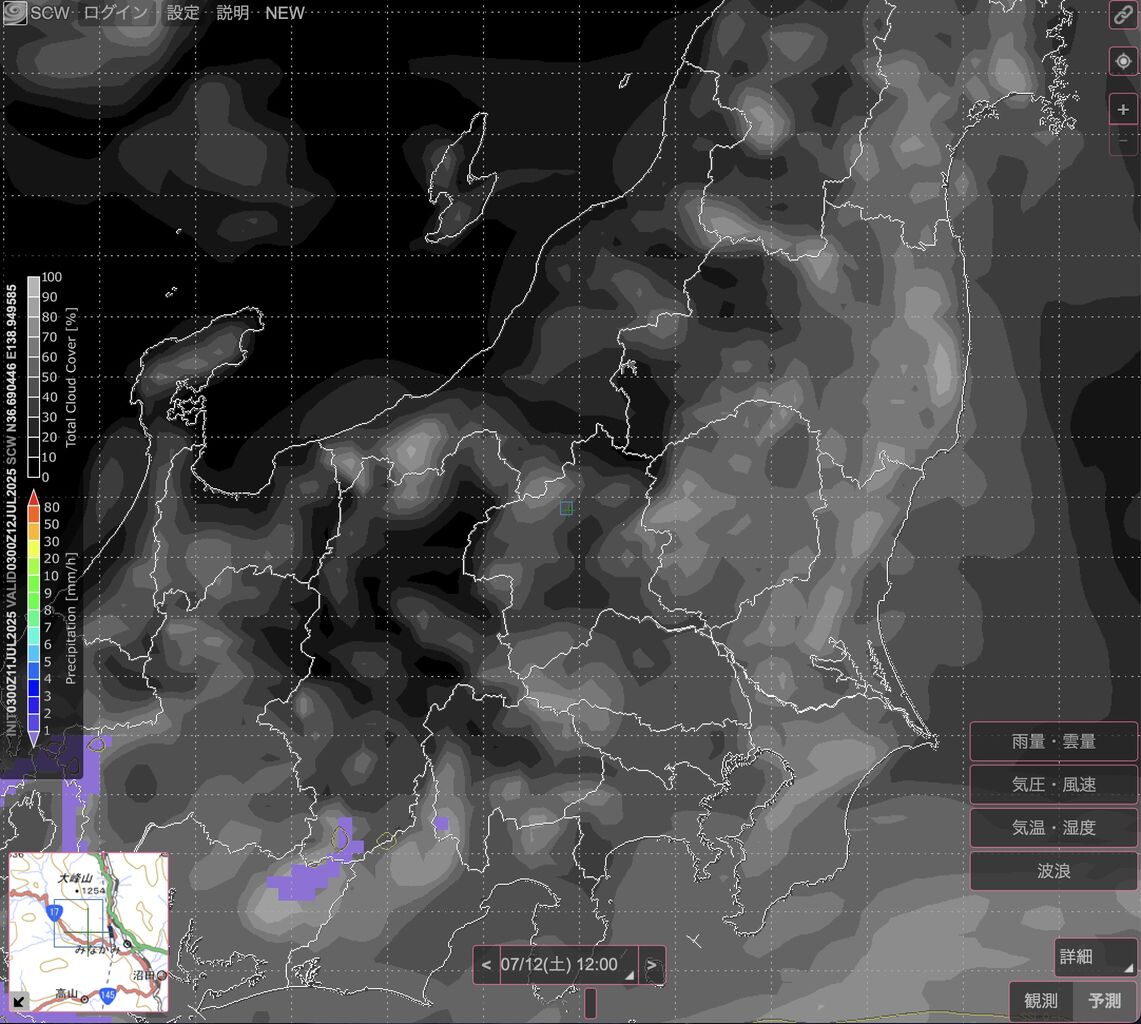Click the みなかみ label in mini map
Viewport: 1141px width, 1024px height.
coord(98,950)
